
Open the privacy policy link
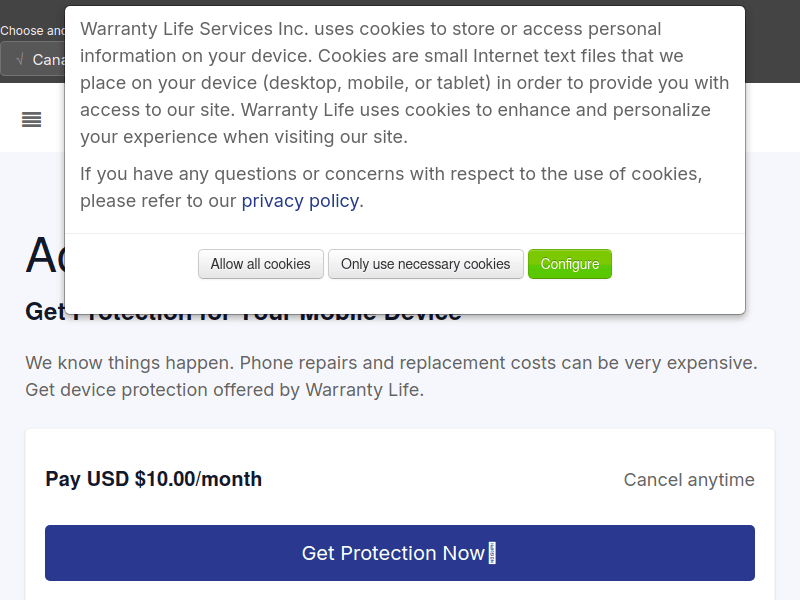click(300, 201)
